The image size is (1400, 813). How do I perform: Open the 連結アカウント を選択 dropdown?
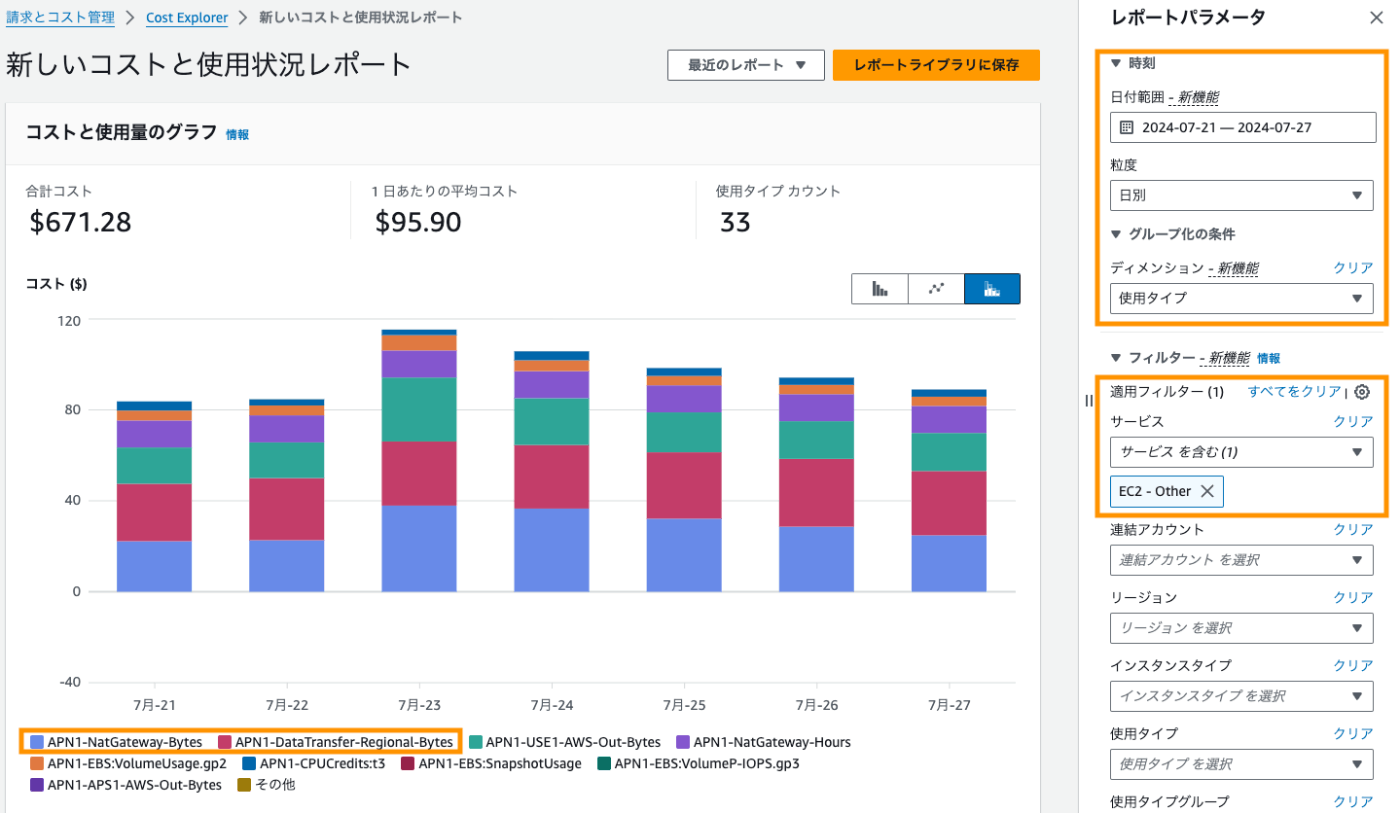(x=1241, y=560)
